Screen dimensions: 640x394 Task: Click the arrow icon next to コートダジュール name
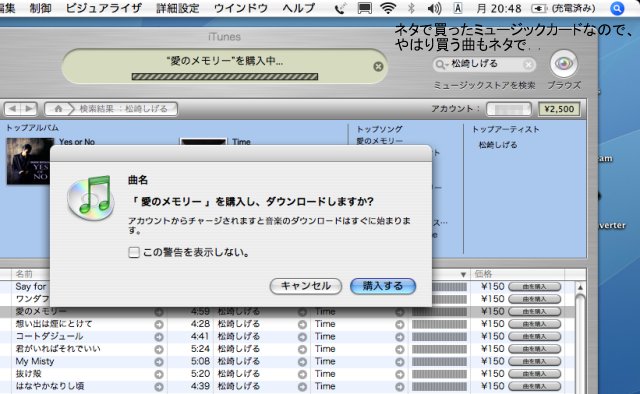click(159, 337)
